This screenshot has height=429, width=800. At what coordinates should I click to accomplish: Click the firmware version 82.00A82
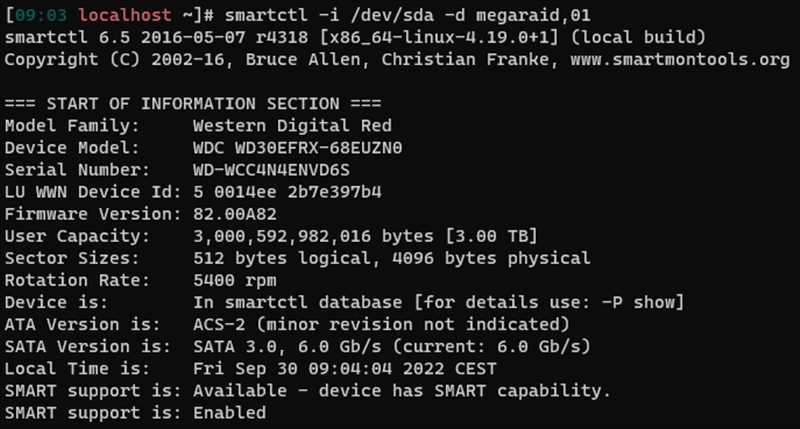point(235,214)
